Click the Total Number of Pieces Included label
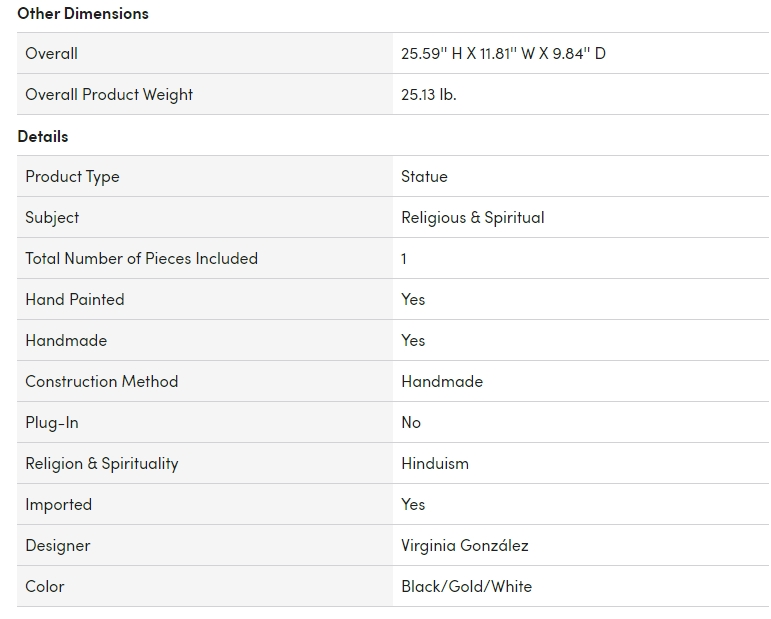 coord(141,258)
